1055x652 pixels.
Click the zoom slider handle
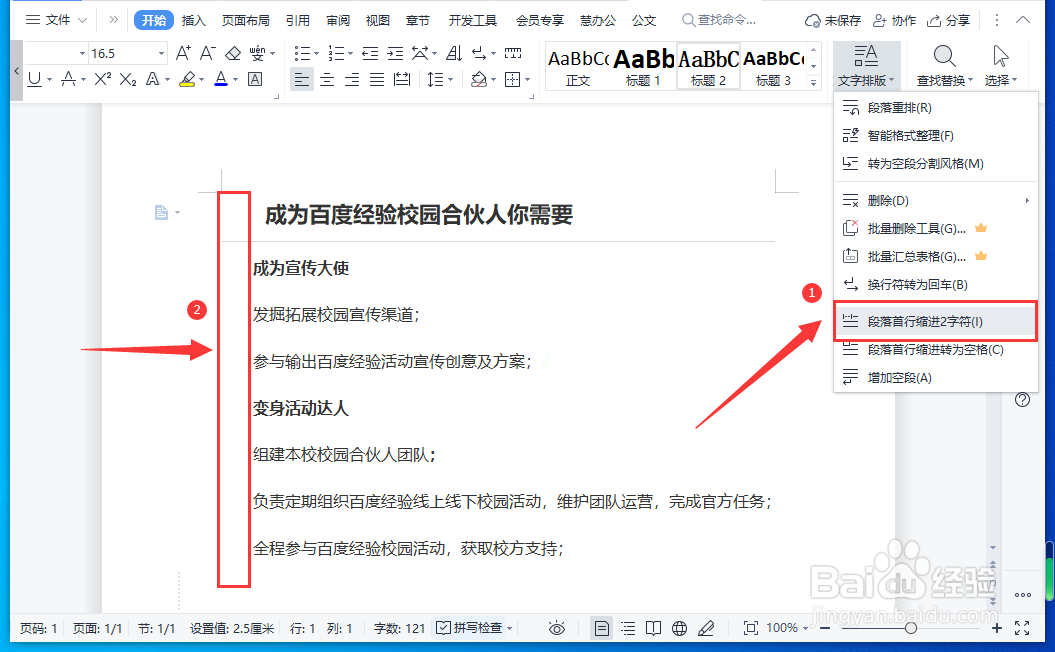pos(910,628)
